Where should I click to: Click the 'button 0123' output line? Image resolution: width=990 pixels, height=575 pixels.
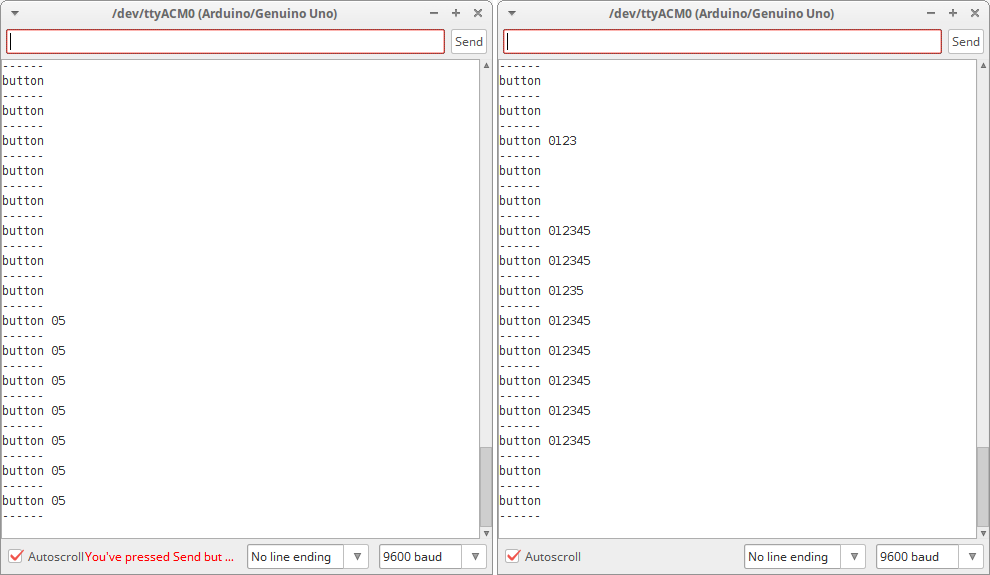click(x=538, y=141)
